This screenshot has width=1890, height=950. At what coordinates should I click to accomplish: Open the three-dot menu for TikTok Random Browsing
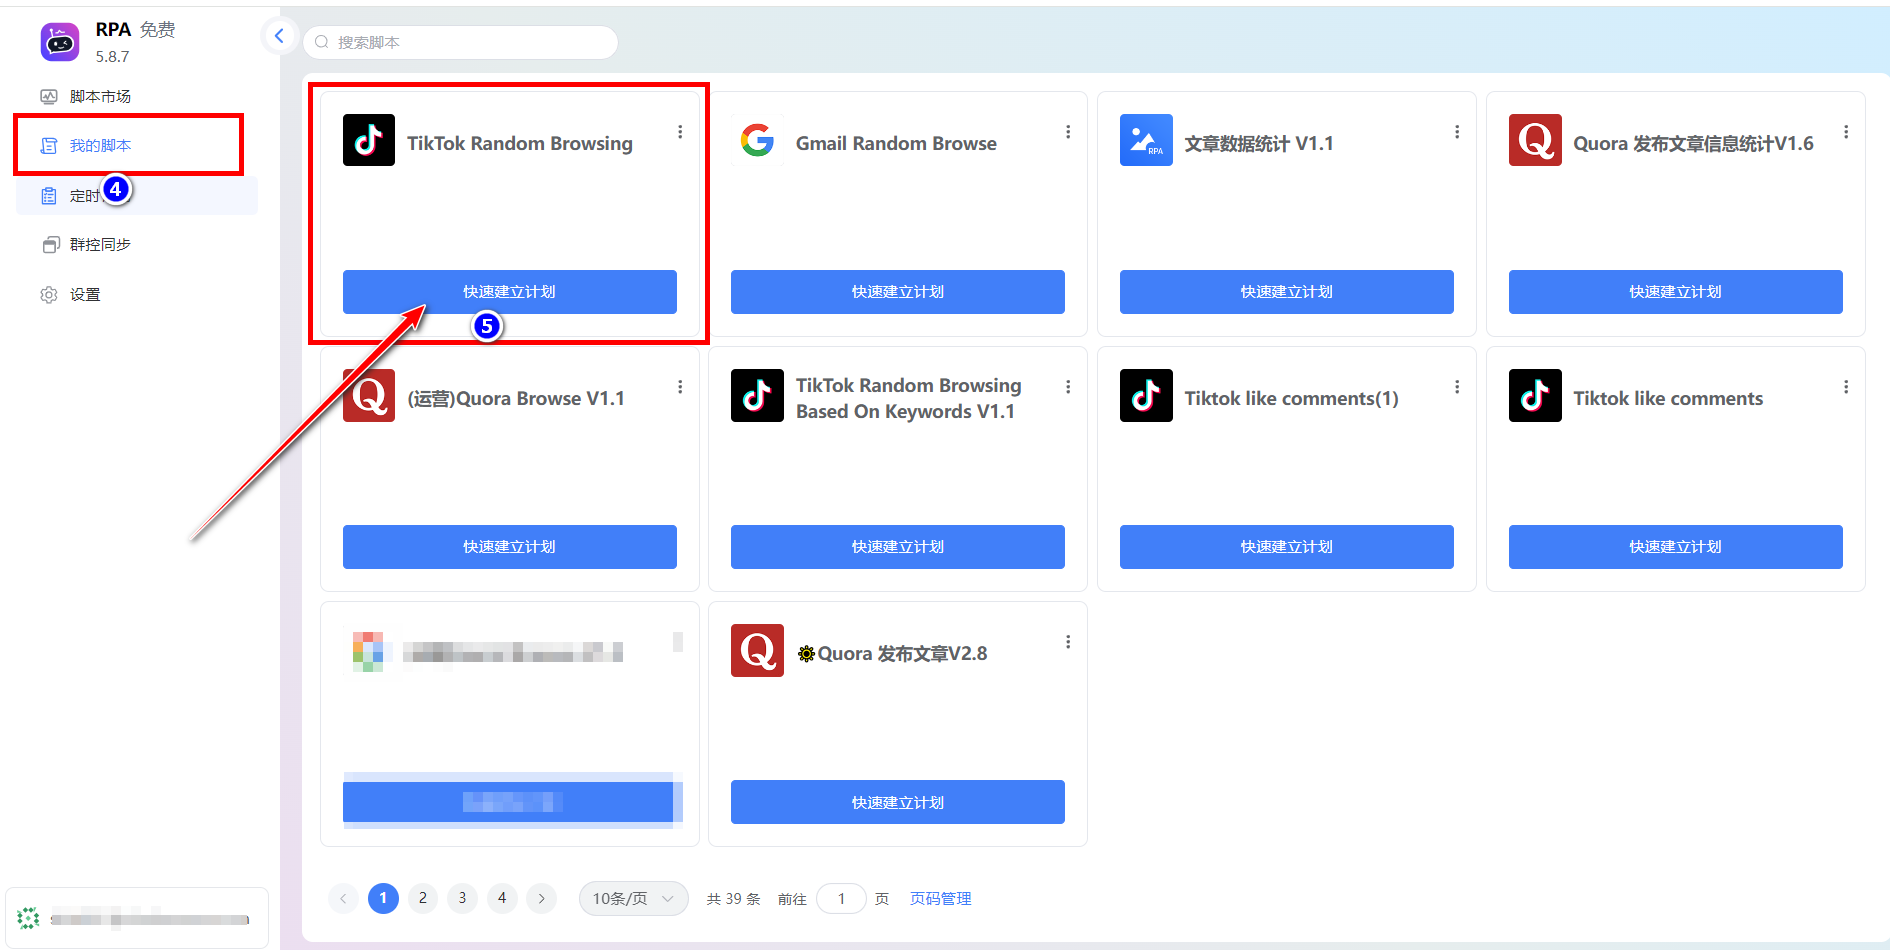(680, 132)
